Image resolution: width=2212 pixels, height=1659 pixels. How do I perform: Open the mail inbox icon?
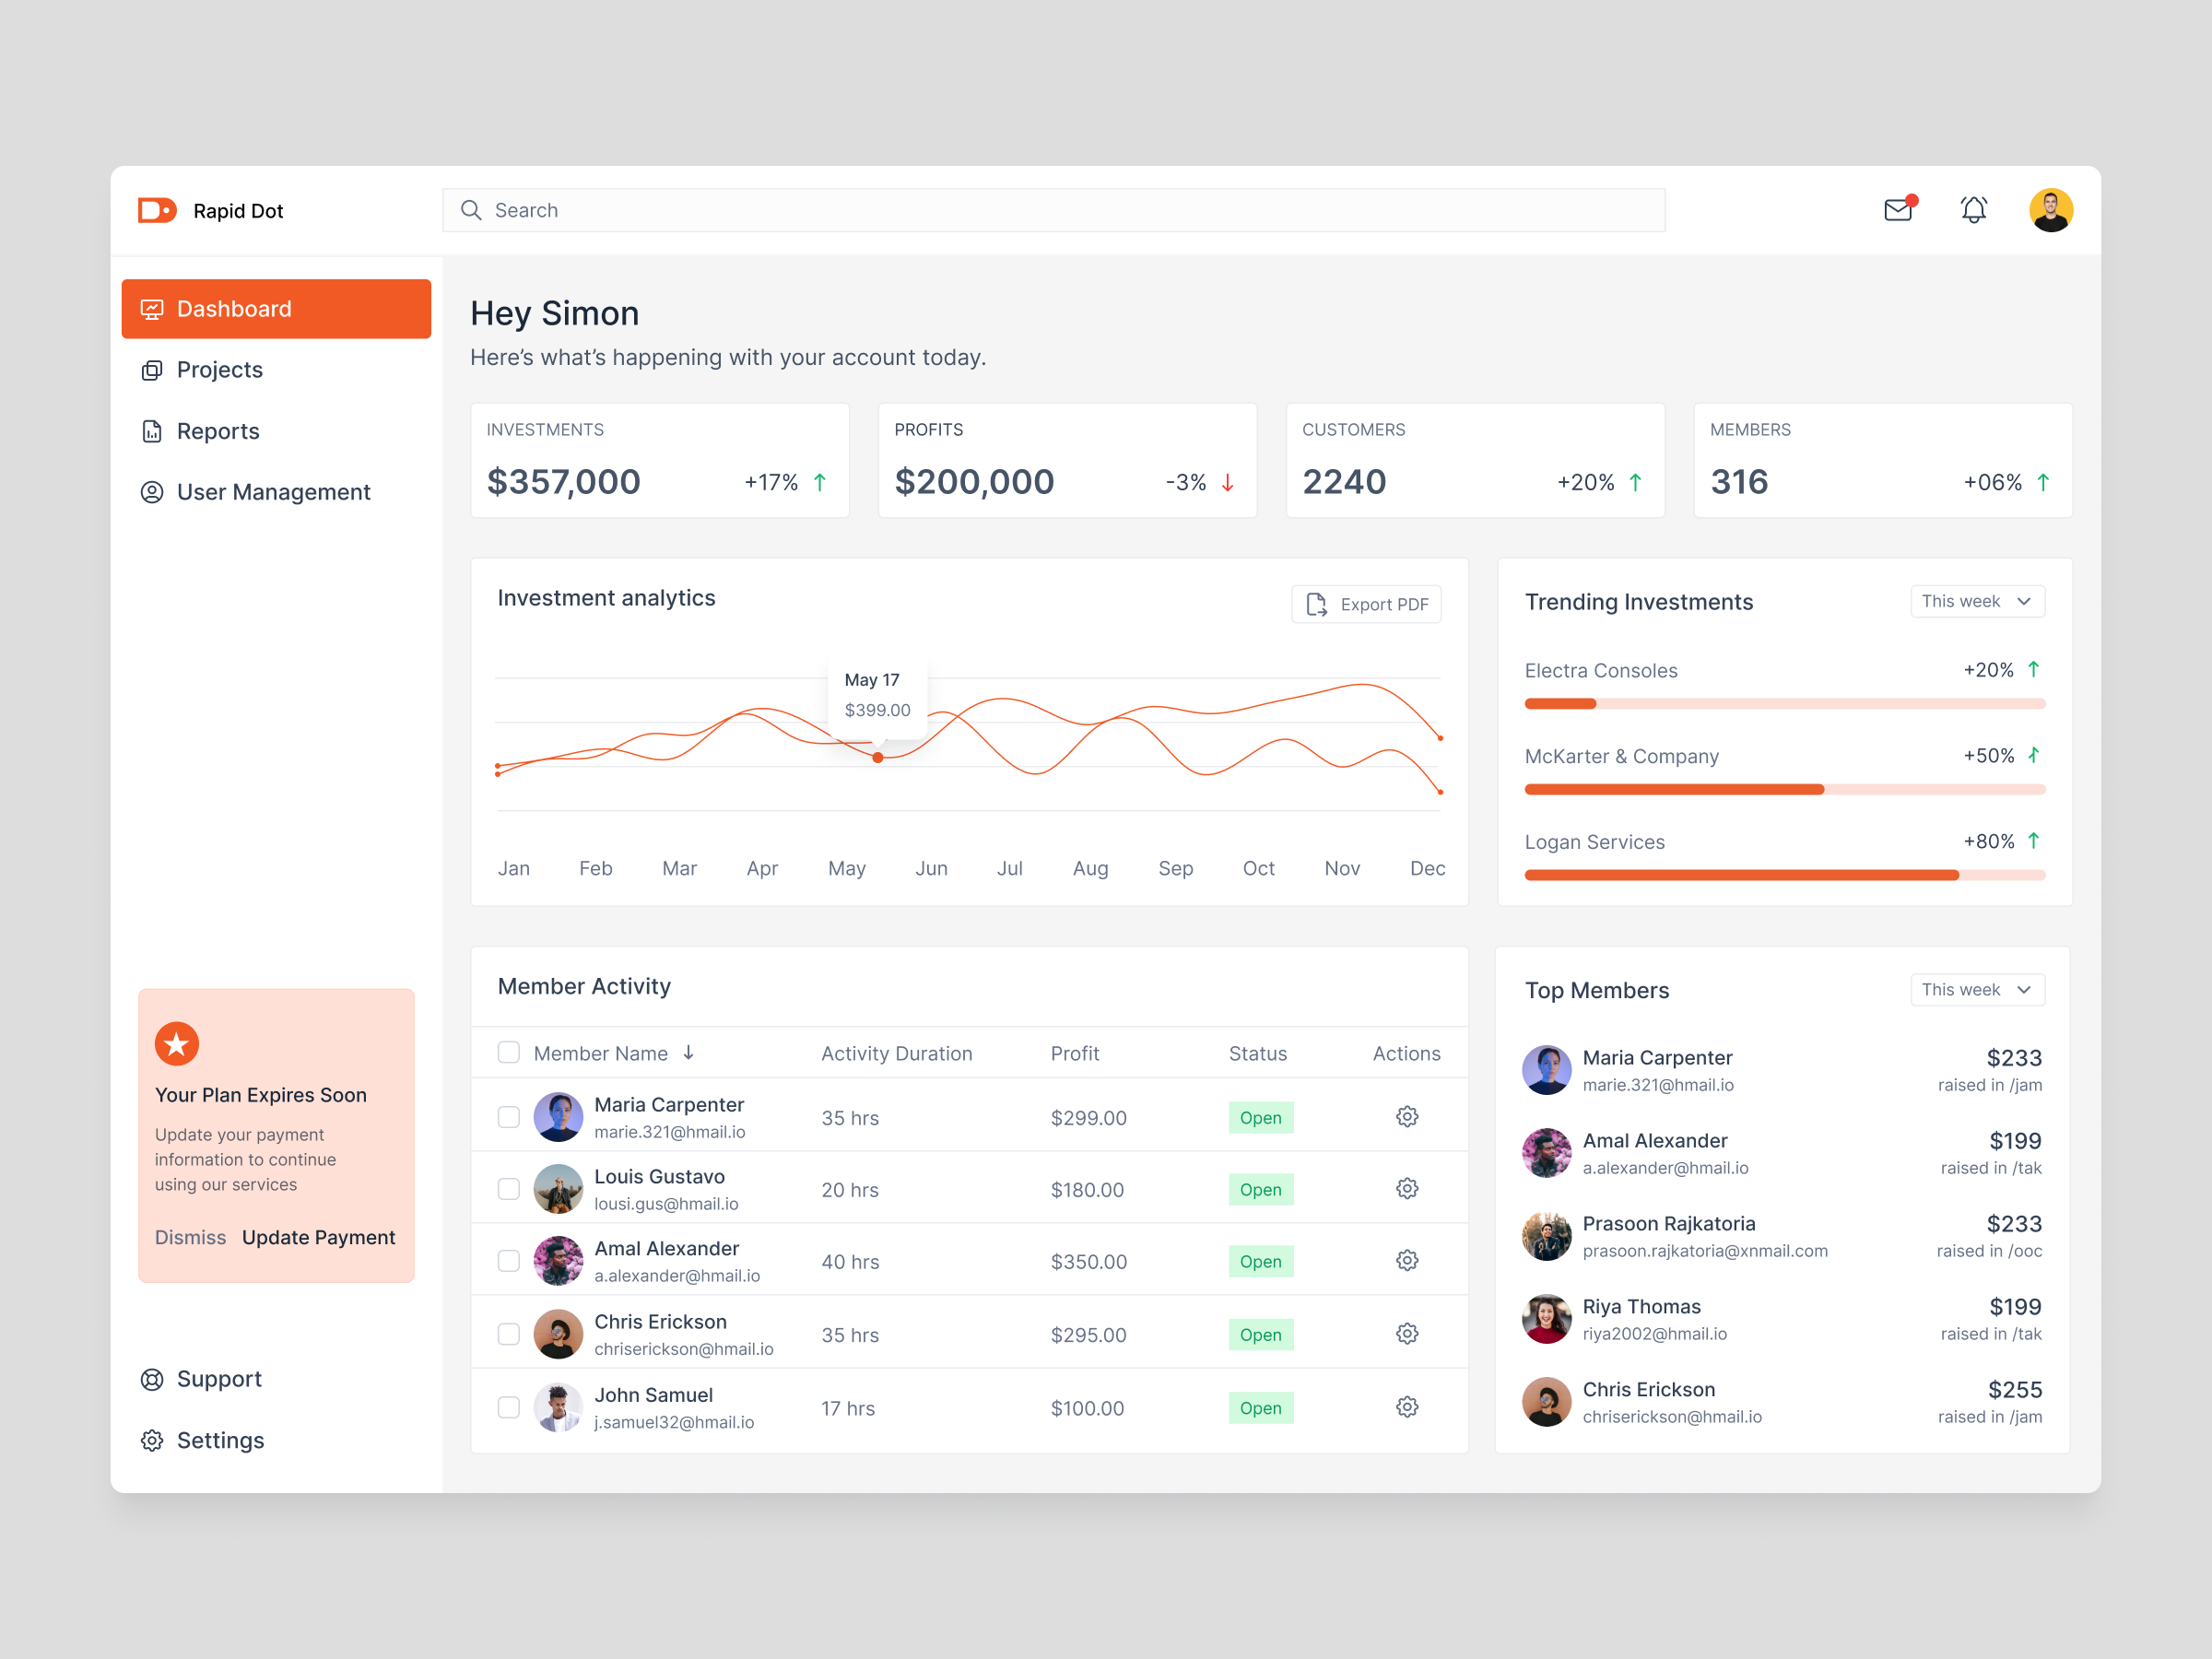[1897, 210]
